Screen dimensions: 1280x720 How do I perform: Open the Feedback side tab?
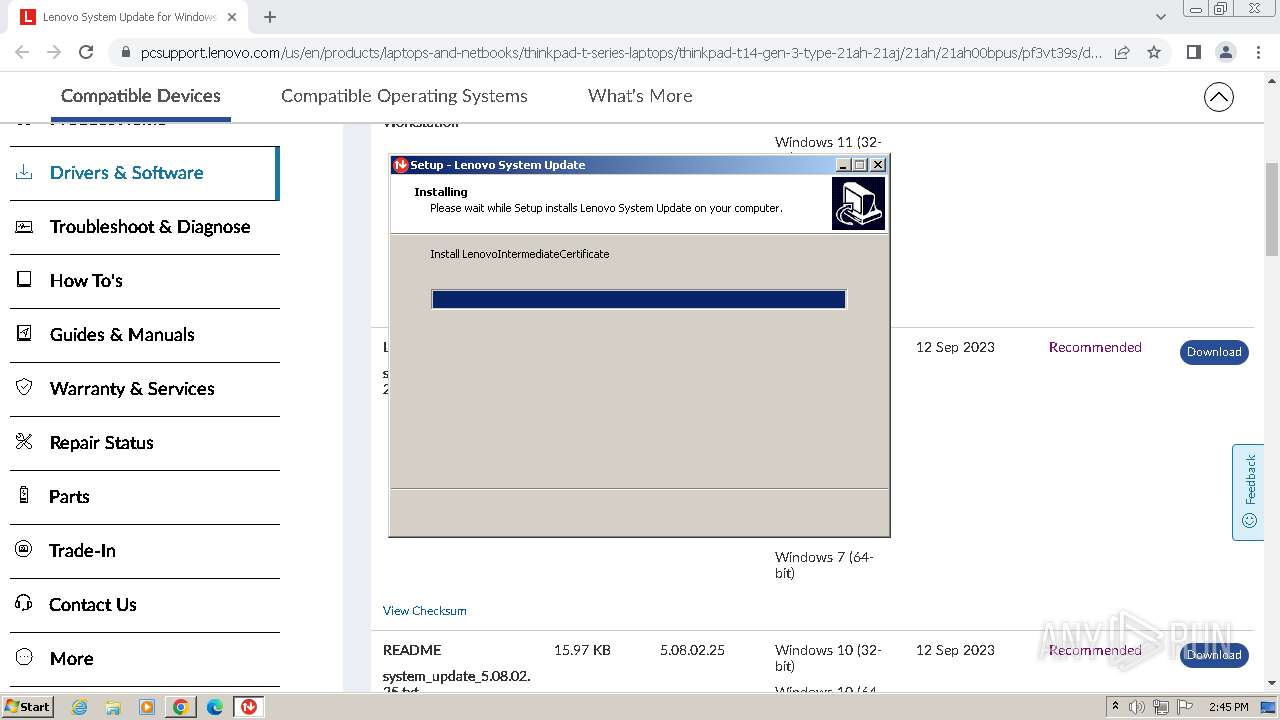(x=1248, y=492)
